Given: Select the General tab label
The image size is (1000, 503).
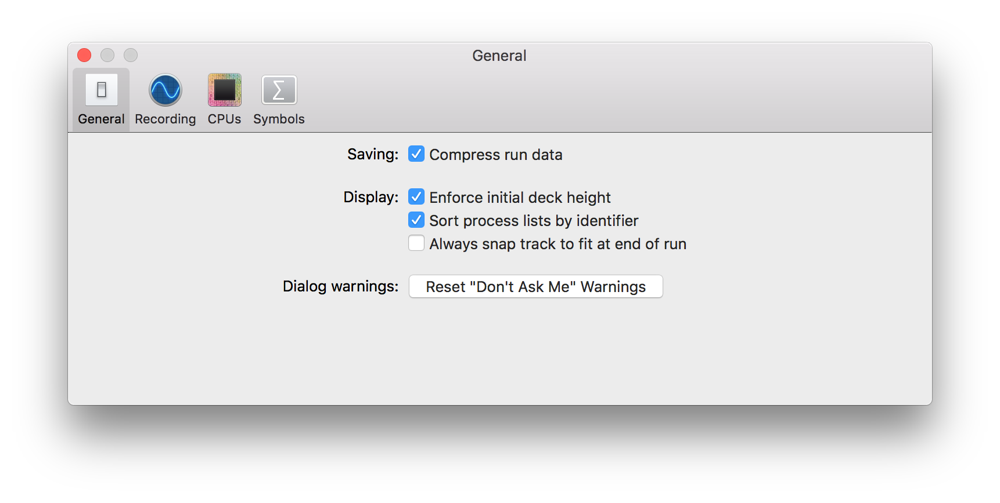Looking at the screenshot, I should pyautogui.click(x=101, y=119).
